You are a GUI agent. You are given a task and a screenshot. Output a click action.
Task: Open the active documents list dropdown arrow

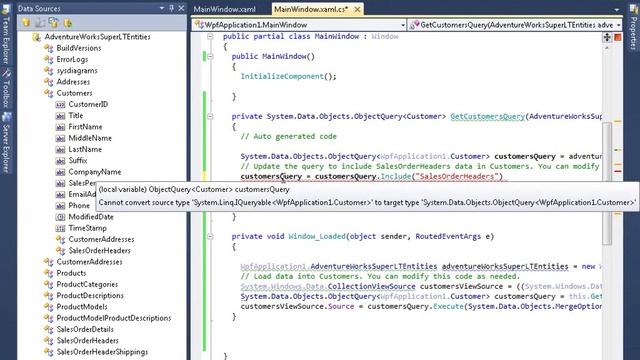point(616,9)
